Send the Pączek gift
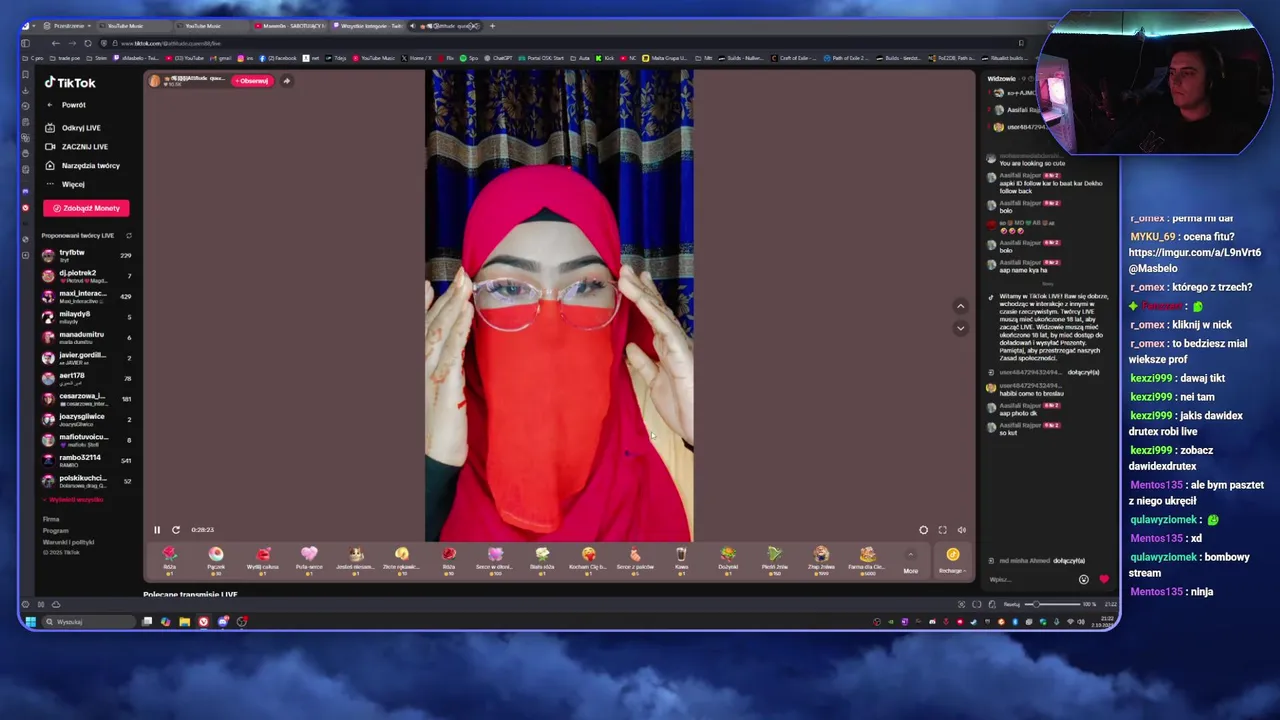 [x=216, y=560]
